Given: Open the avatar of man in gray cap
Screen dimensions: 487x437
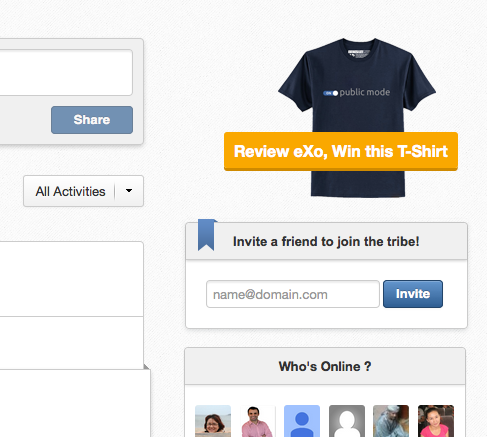Looking at the screenshot, I should click(x=391, y=421).
